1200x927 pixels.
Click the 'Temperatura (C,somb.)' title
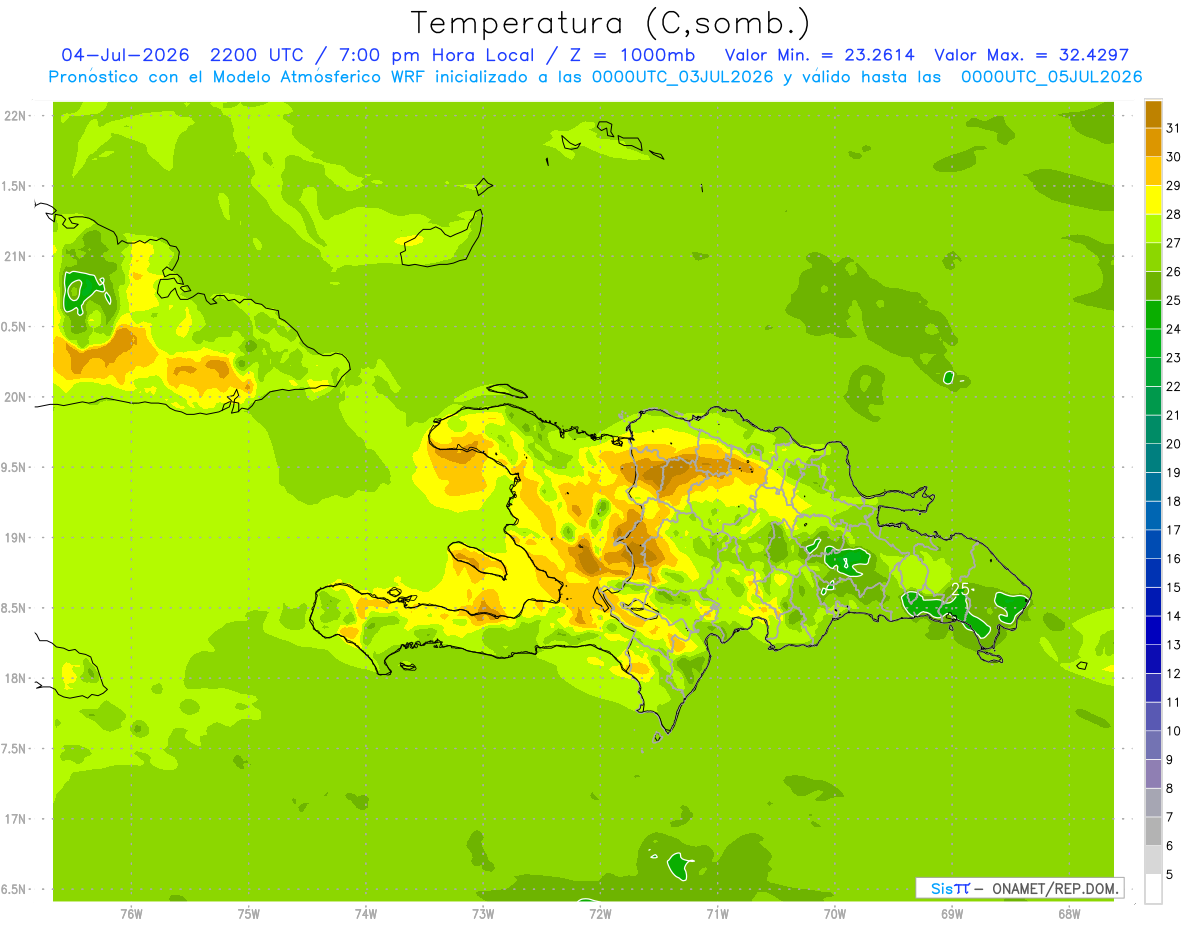(610, 22)
